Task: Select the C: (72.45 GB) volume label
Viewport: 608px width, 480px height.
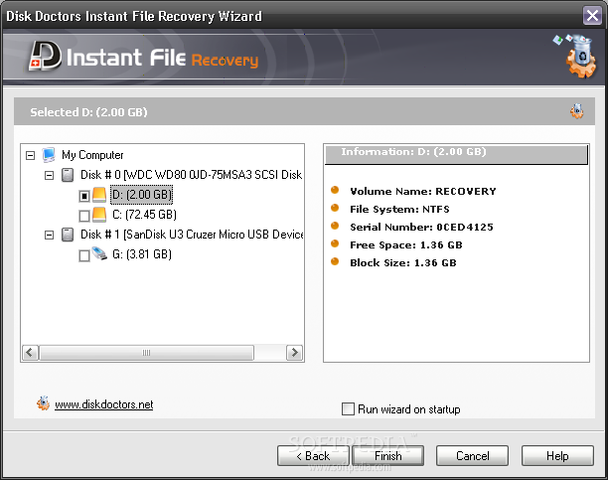Action: click(x=144, y=214)
